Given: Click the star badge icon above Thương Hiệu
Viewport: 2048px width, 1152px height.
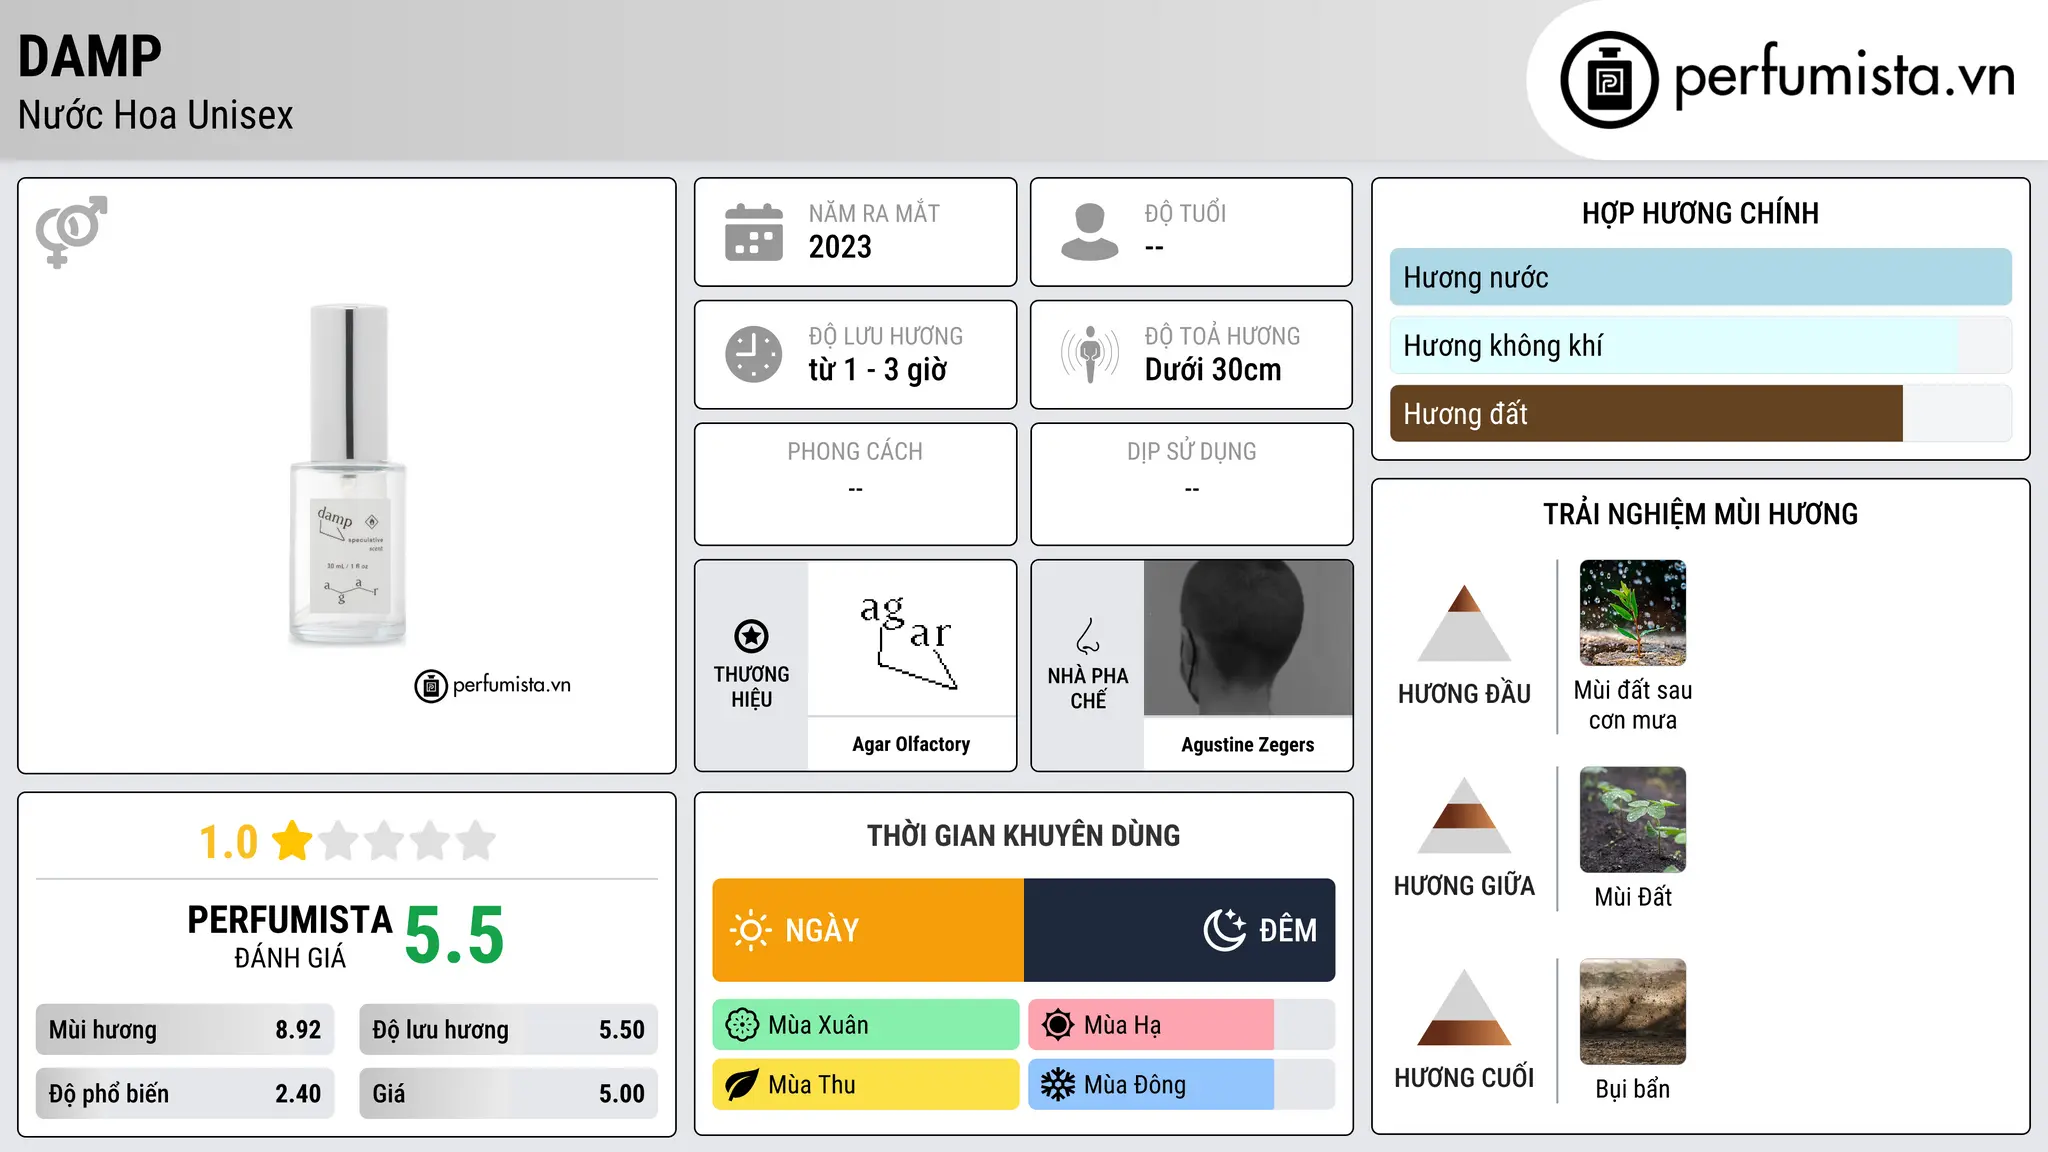Looking at the screenshot, I should pyautogui.click(x=751, y=636).
